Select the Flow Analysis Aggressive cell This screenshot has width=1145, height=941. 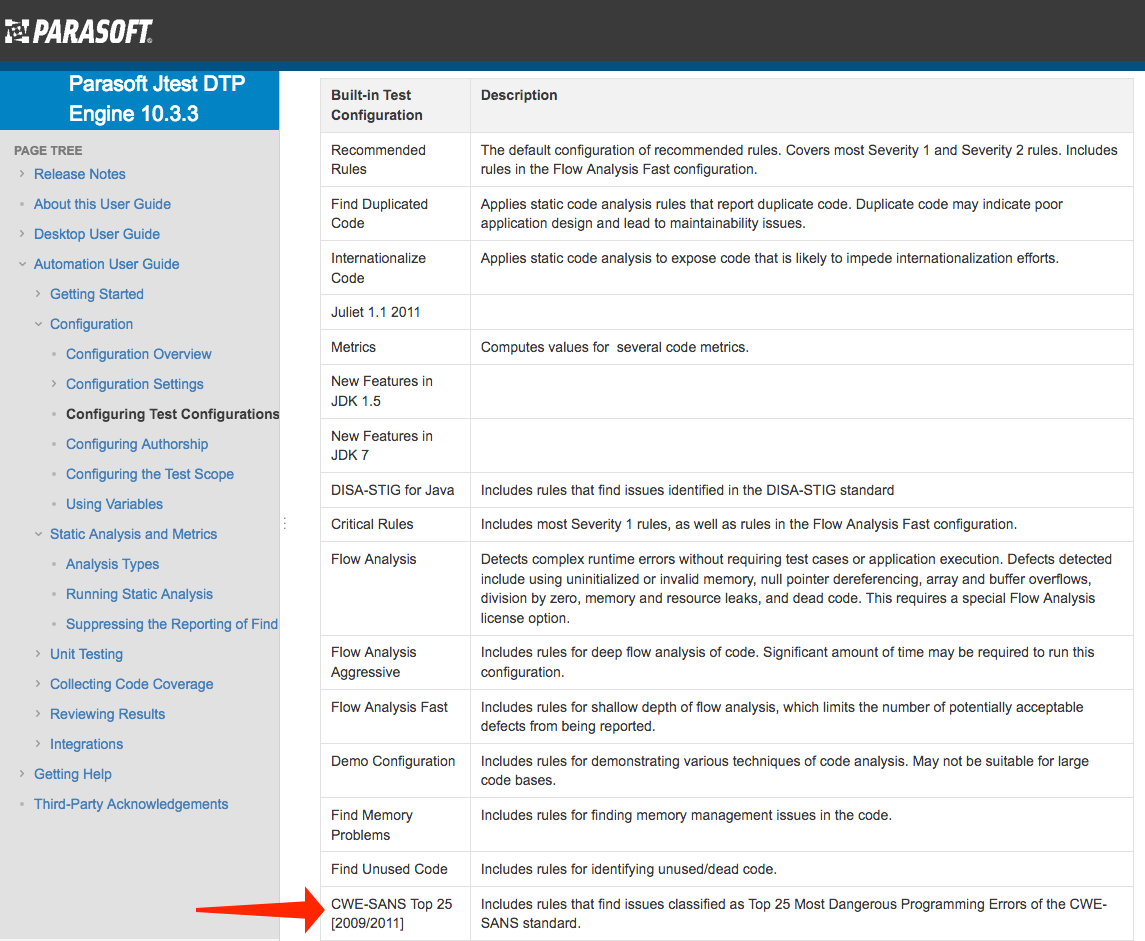tap(395, 662)
